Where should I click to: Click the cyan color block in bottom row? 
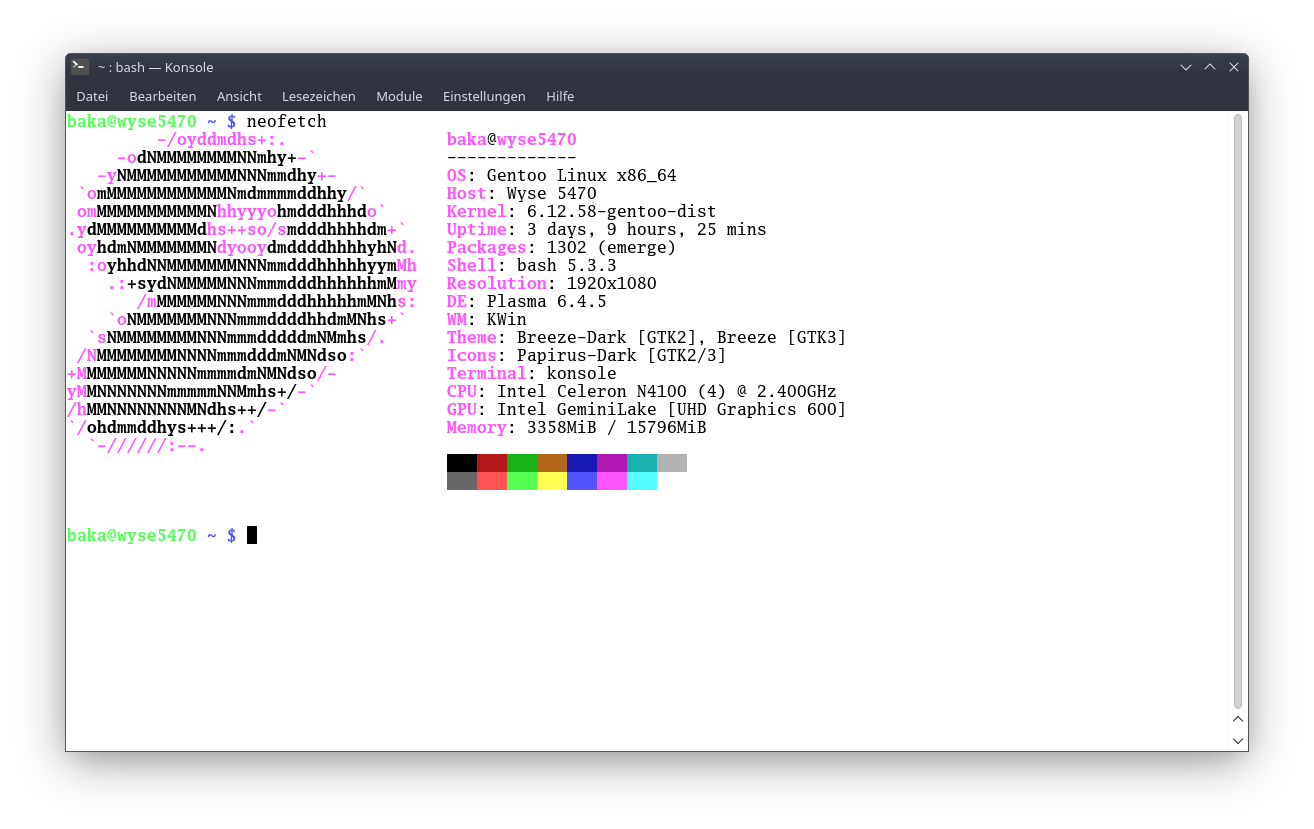tap(642, 481)
